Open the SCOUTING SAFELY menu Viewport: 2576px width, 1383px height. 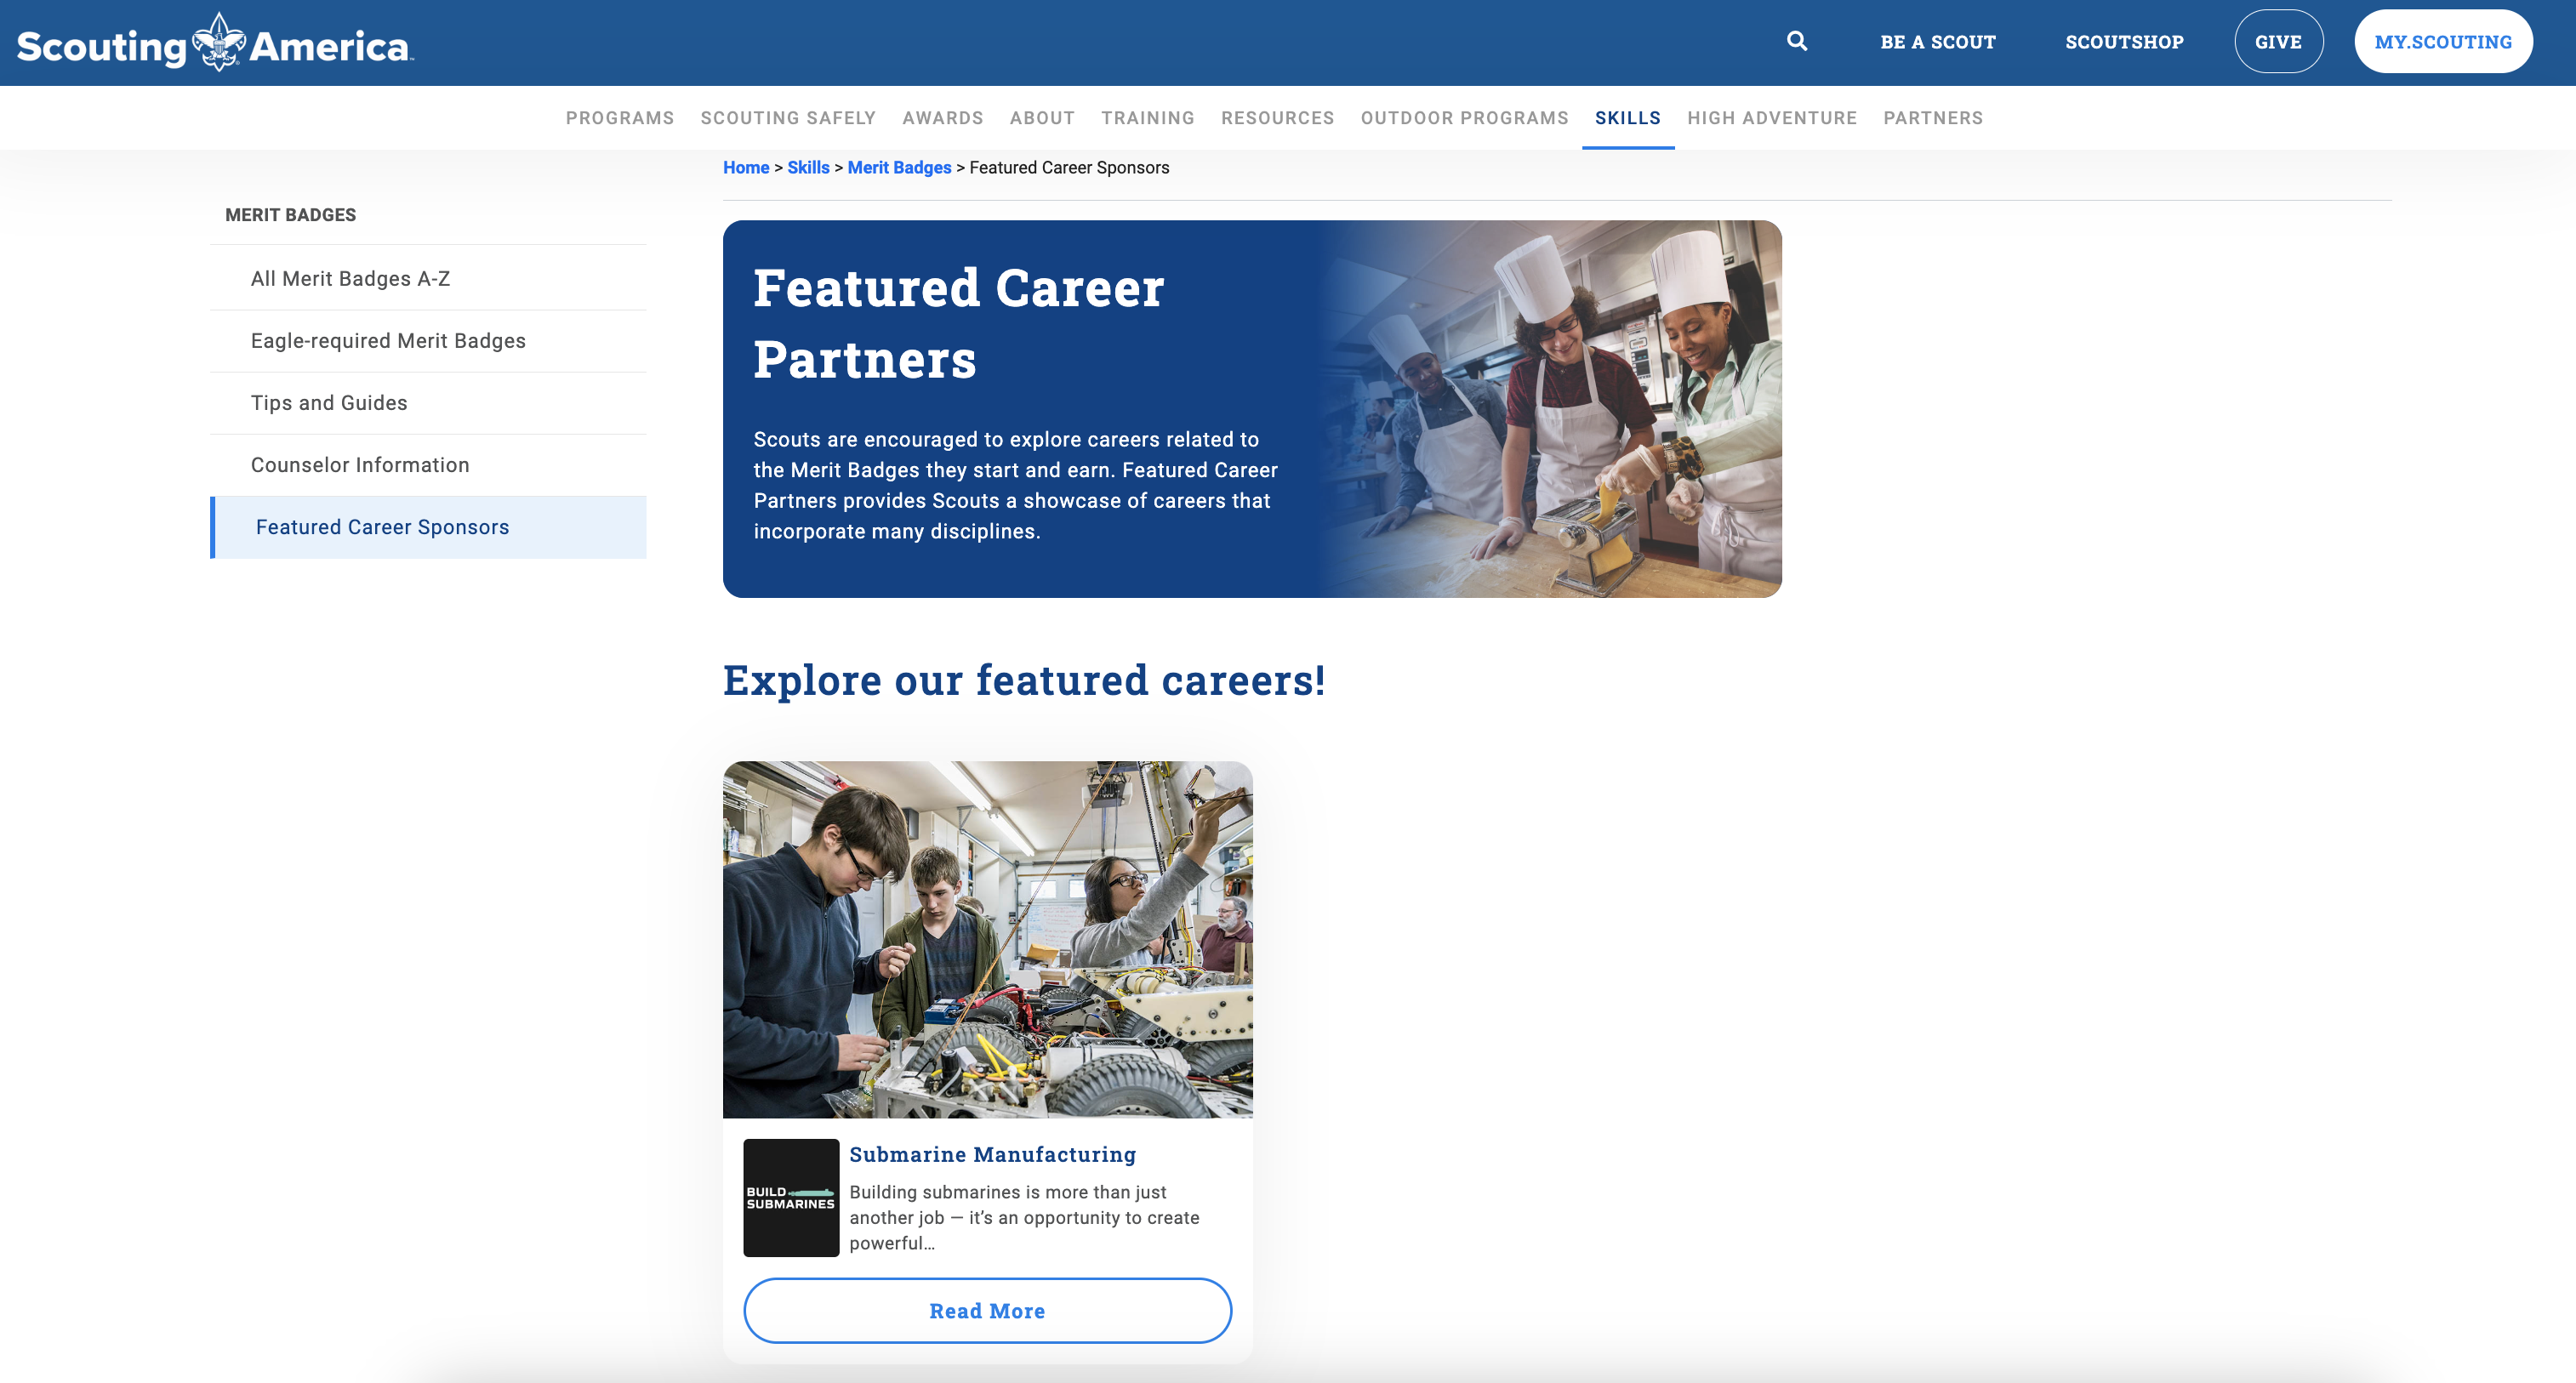[788, 118]
